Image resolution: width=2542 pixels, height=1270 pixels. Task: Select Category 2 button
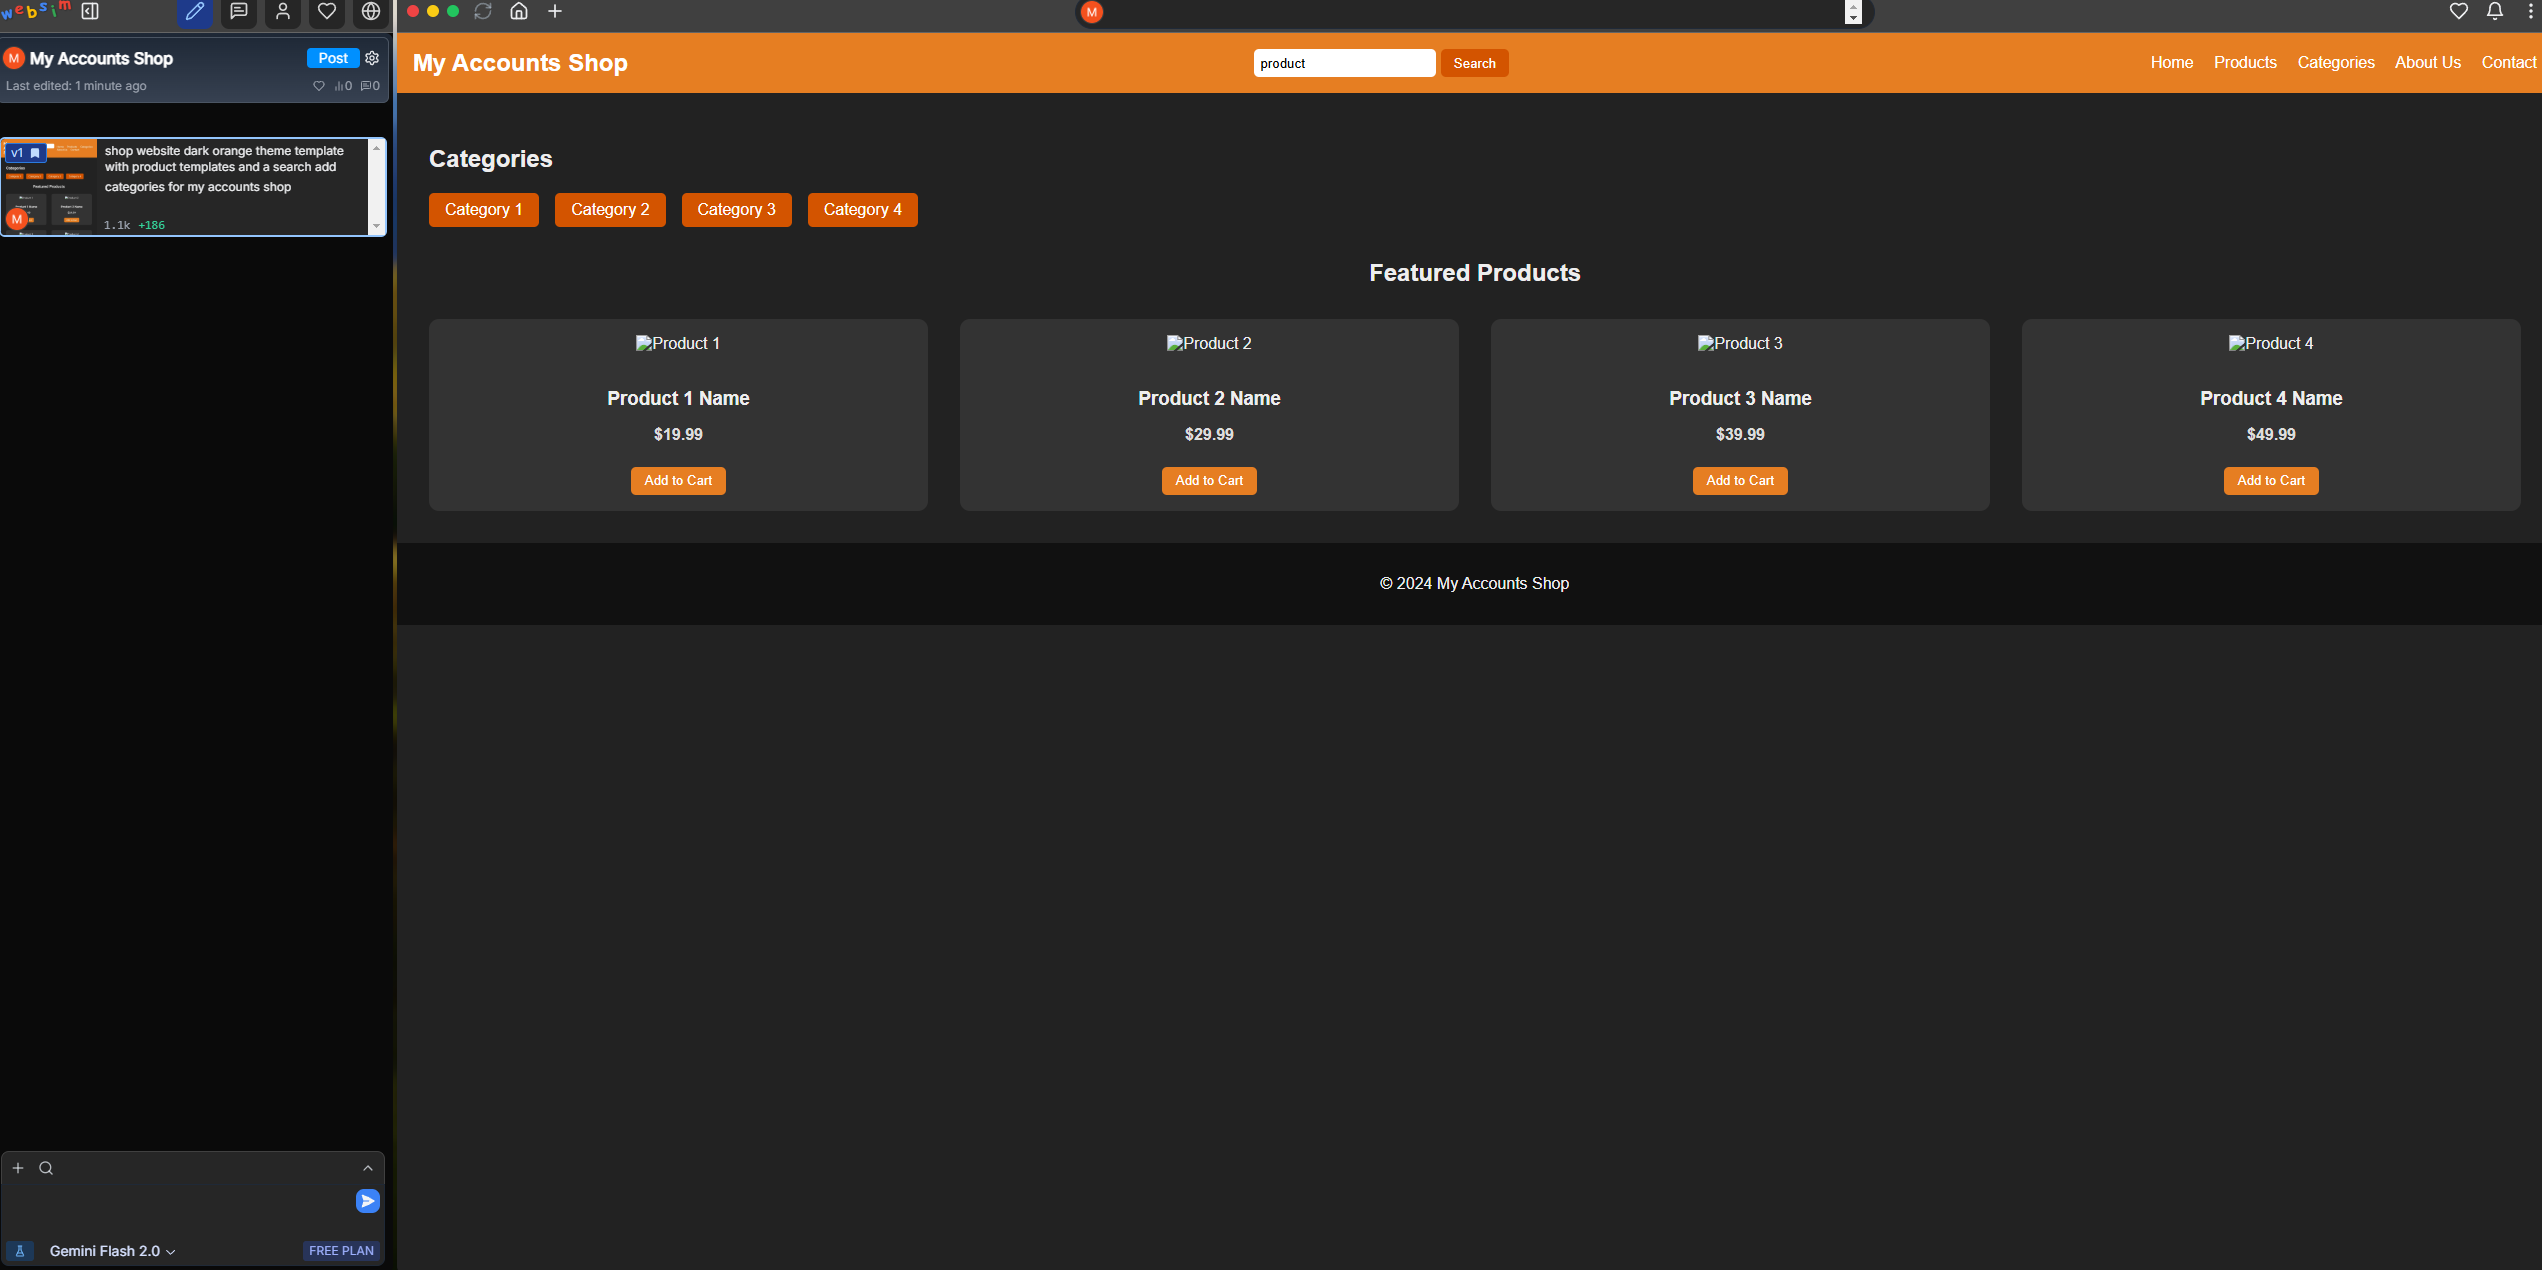610,210
